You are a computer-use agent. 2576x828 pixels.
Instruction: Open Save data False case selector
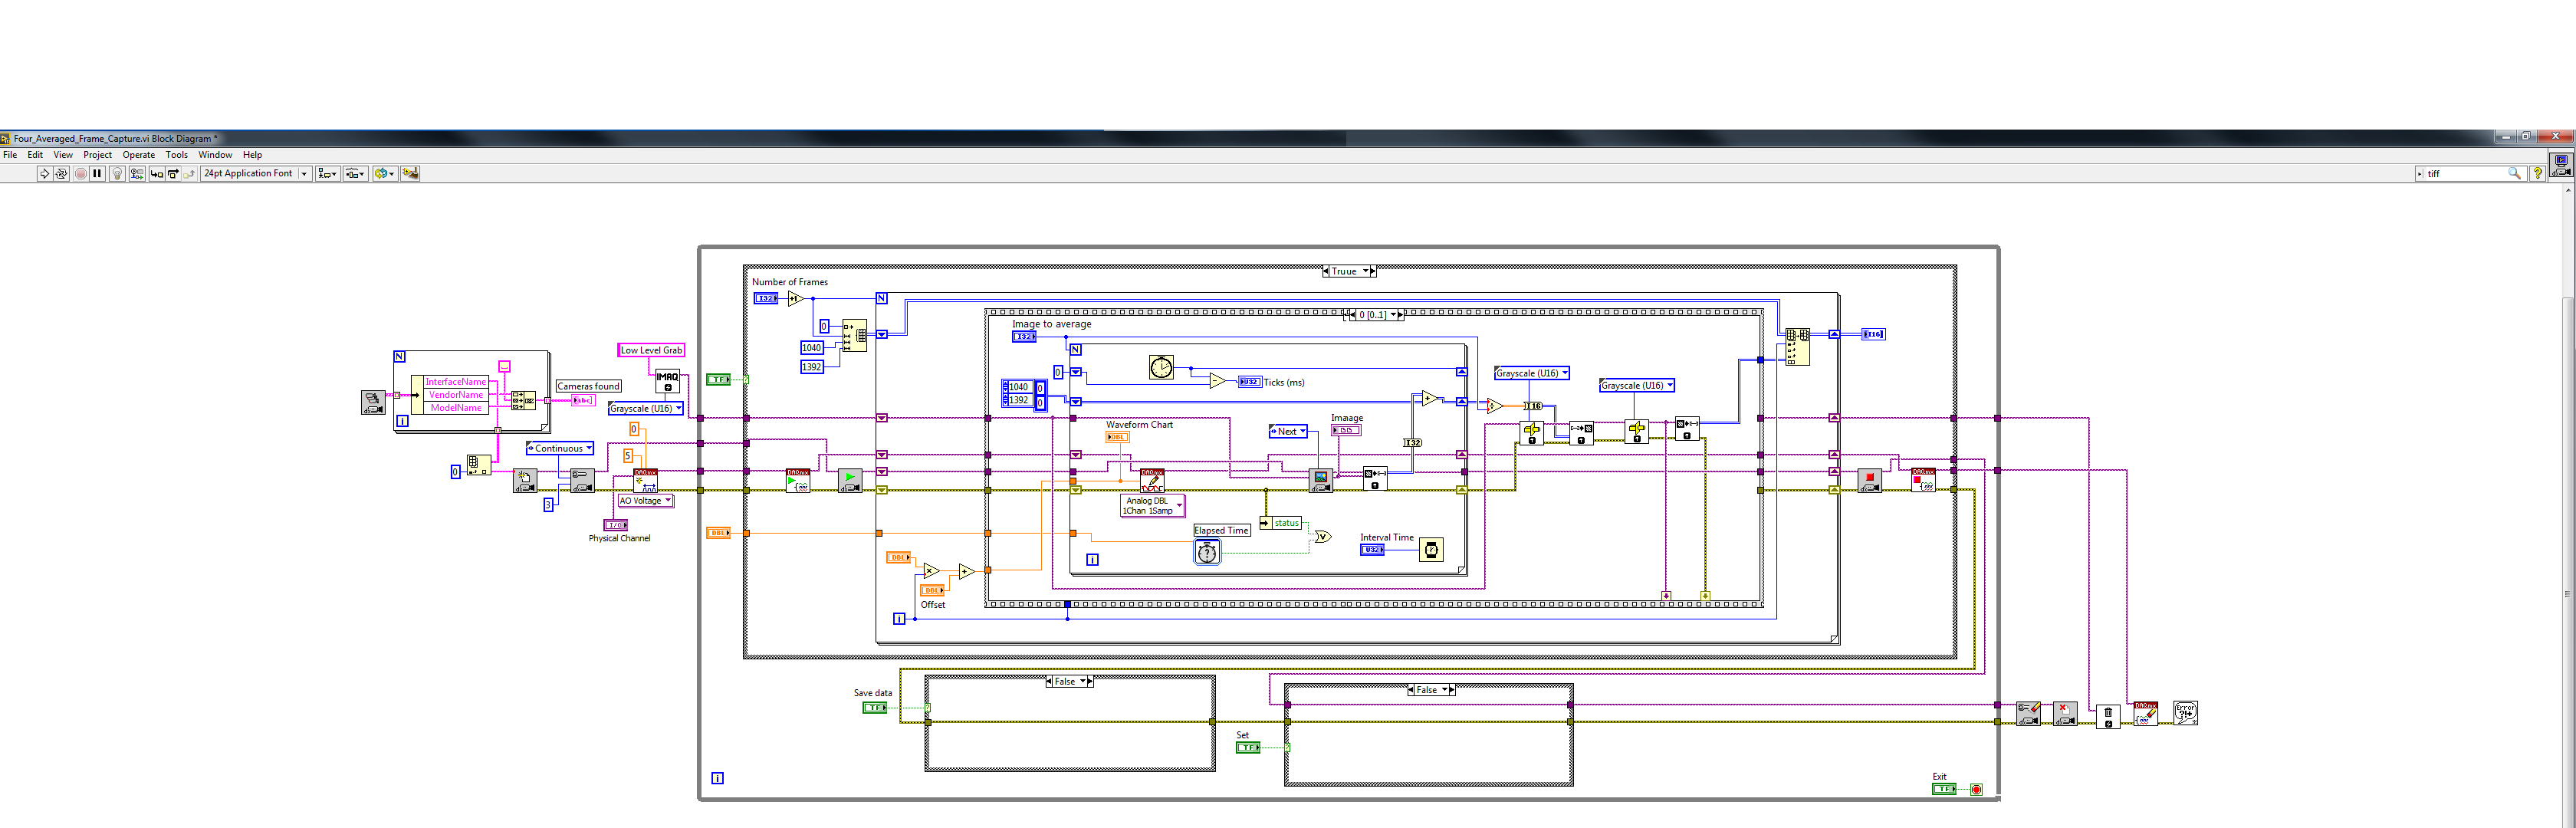(x=1069, y=682)
